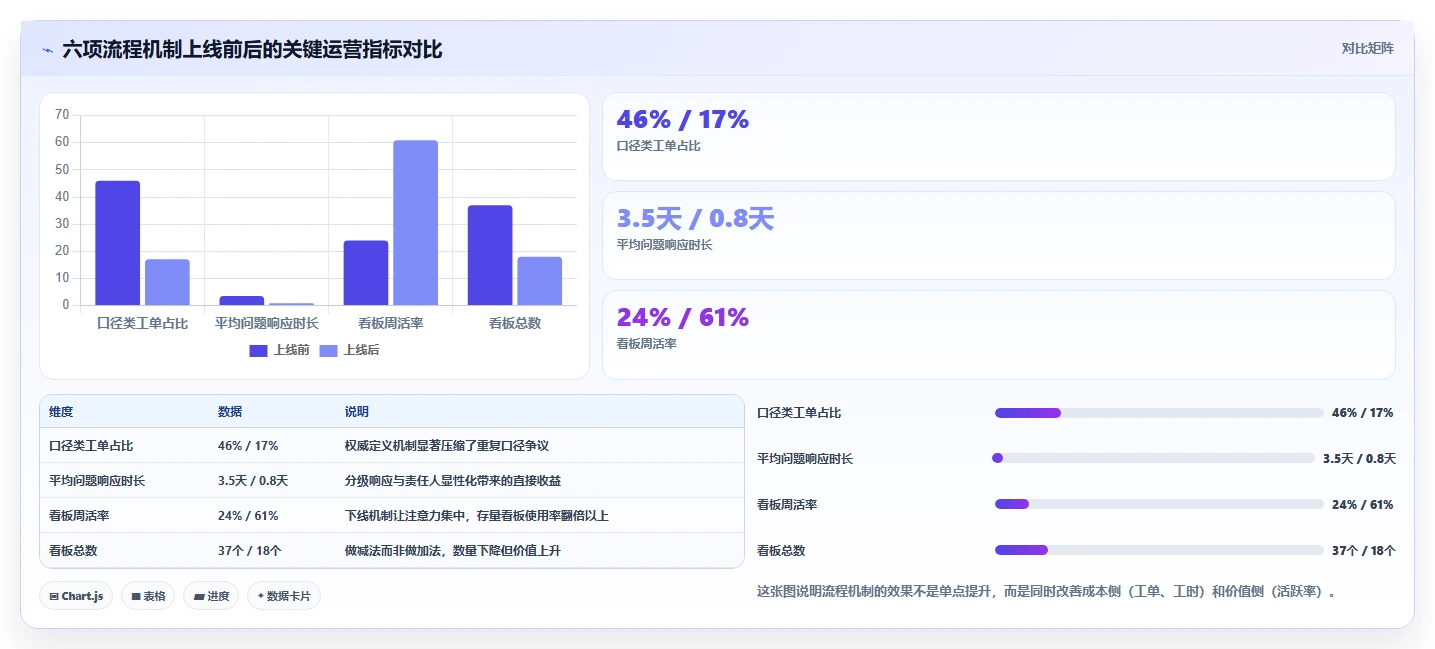
Task: Click the chart x-axis label 看板总数
Action: coord(515,323)
